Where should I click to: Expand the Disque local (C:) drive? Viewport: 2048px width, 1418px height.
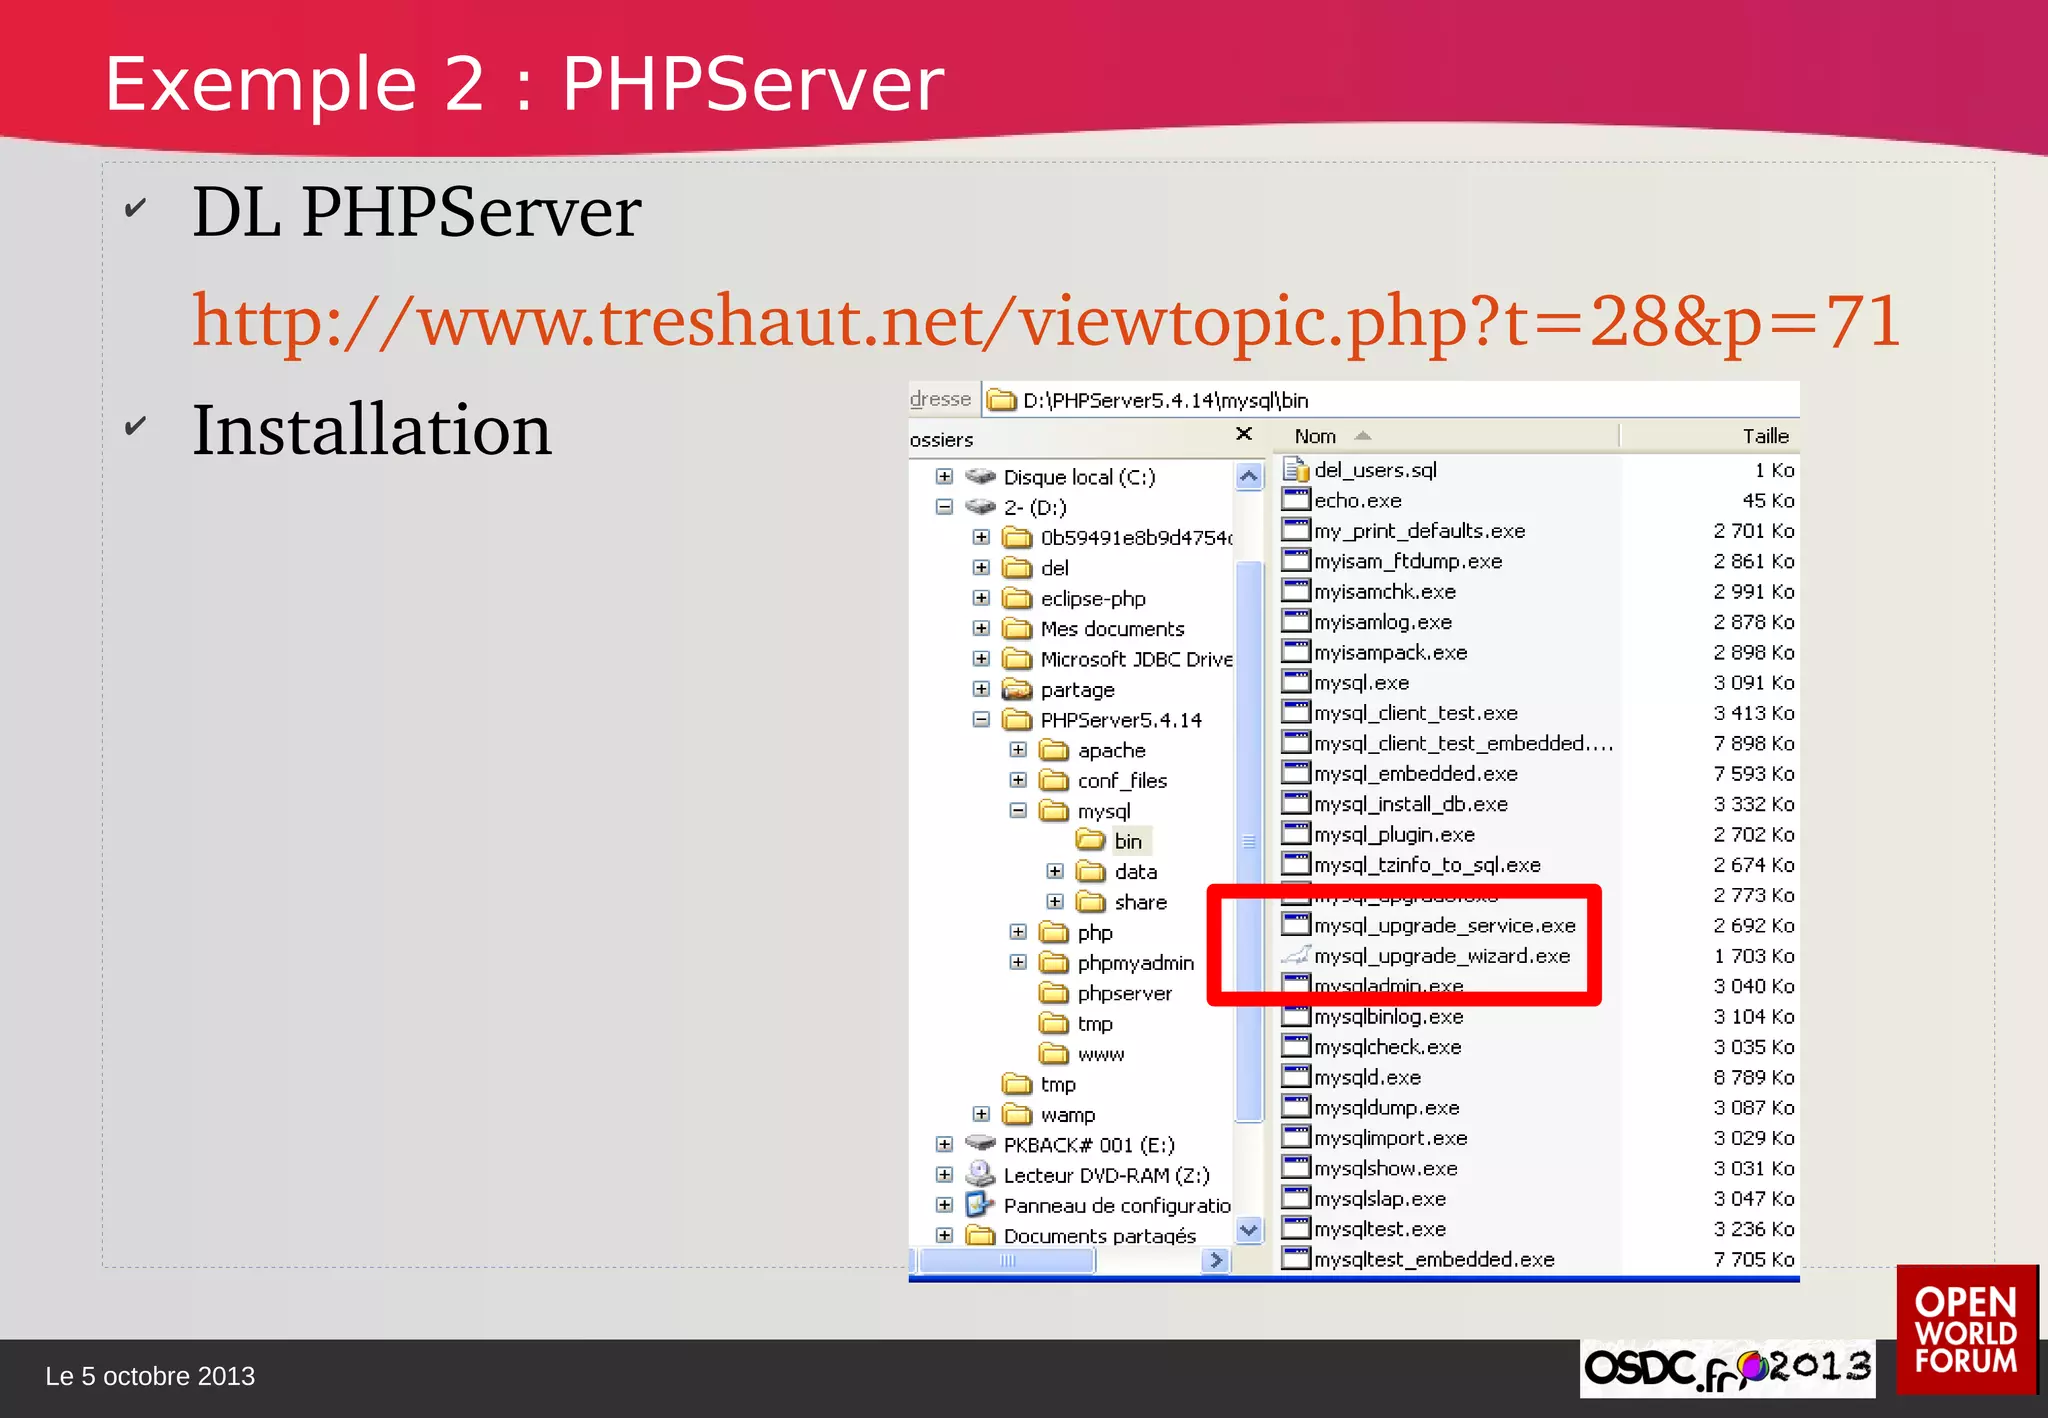coord(944,477)
